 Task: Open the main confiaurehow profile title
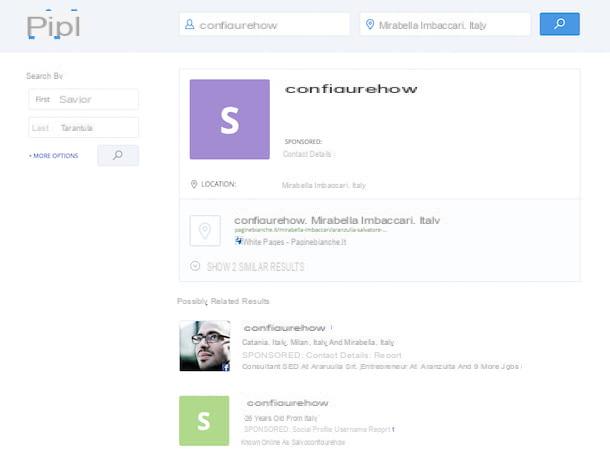click(351, 89)
